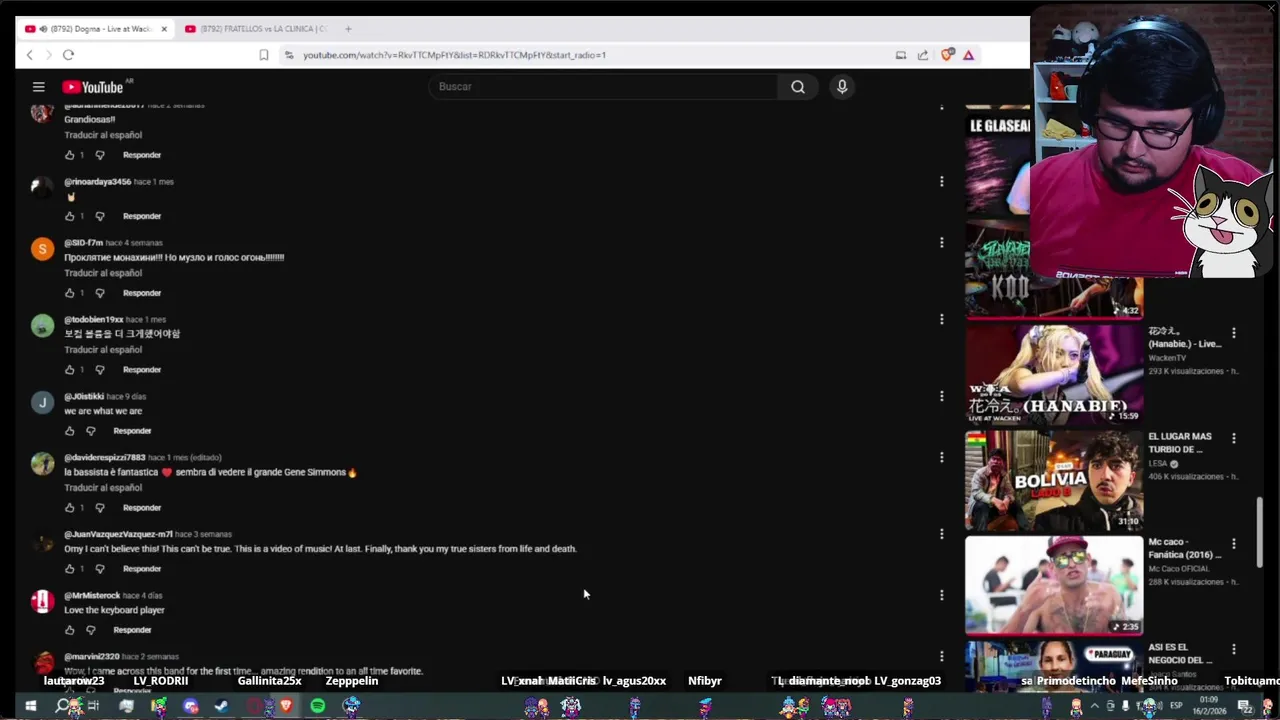Like 'Love the keyboard player' comment
1280x720 pixels.
(x=69, y=630)
